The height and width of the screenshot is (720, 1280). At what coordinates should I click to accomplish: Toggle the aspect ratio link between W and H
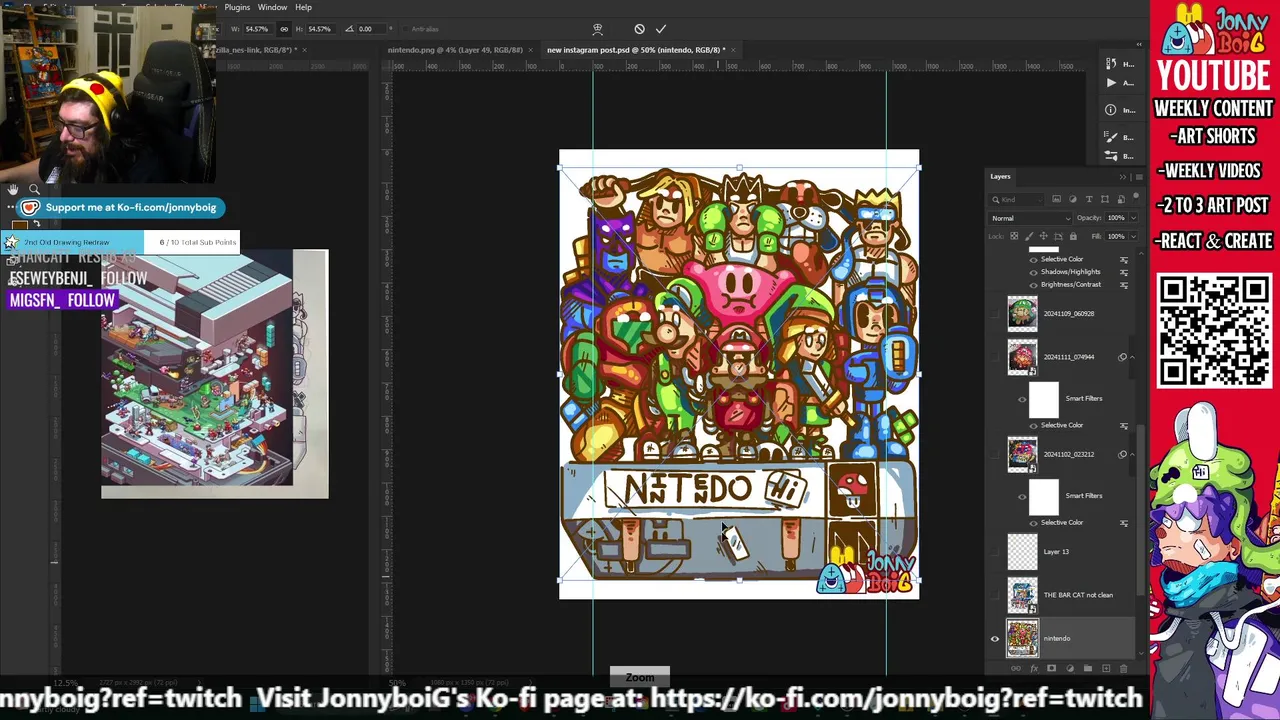pyautogui.click(x=284, y=29)
